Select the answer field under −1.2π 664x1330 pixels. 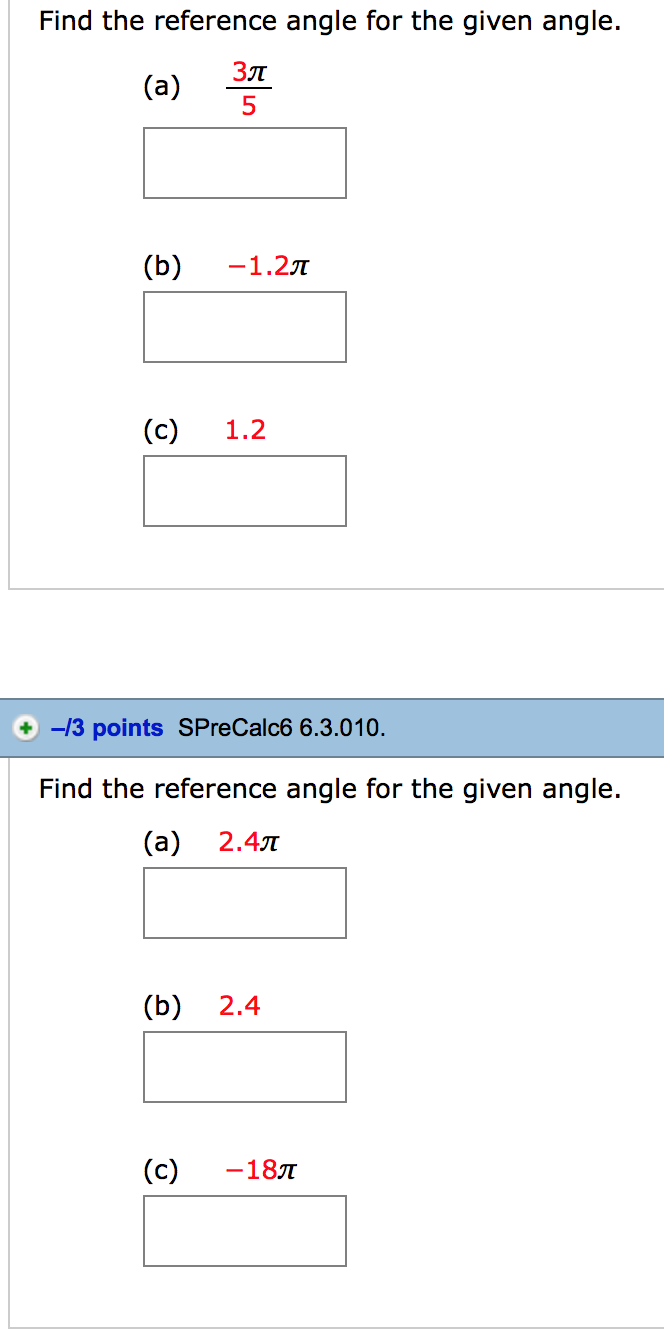coord(245,327)
